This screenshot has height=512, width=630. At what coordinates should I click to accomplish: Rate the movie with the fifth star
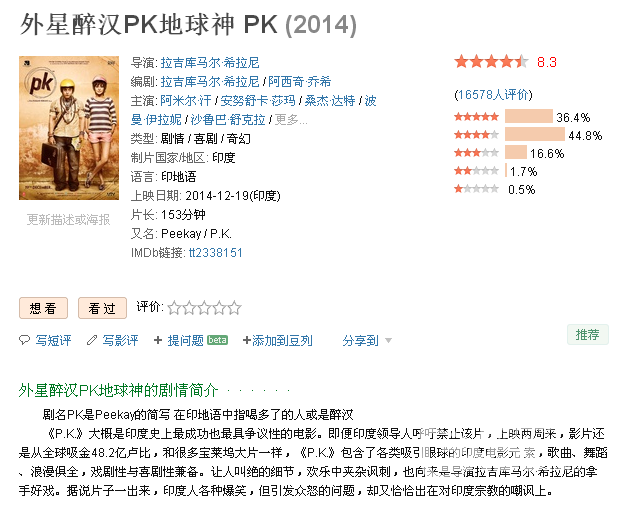click(x=235, y=308)
